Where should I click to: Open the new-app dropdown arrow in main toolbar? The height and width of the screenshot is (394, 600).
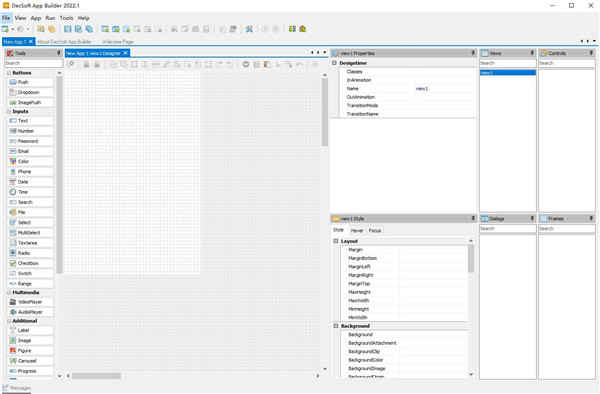tap(12, 29)
